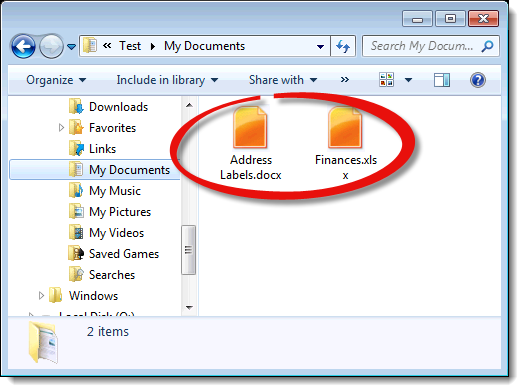Refresh the folder view
Screen dimensions: 524x392
pyautogui.click(x=343, y=46)
